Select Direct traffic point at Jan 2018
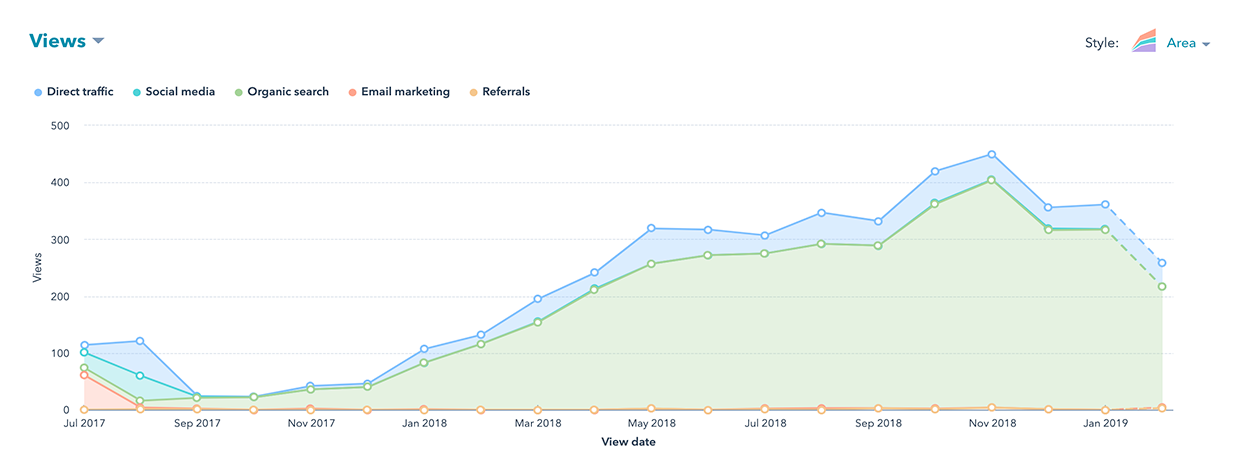 pos(424,349)
